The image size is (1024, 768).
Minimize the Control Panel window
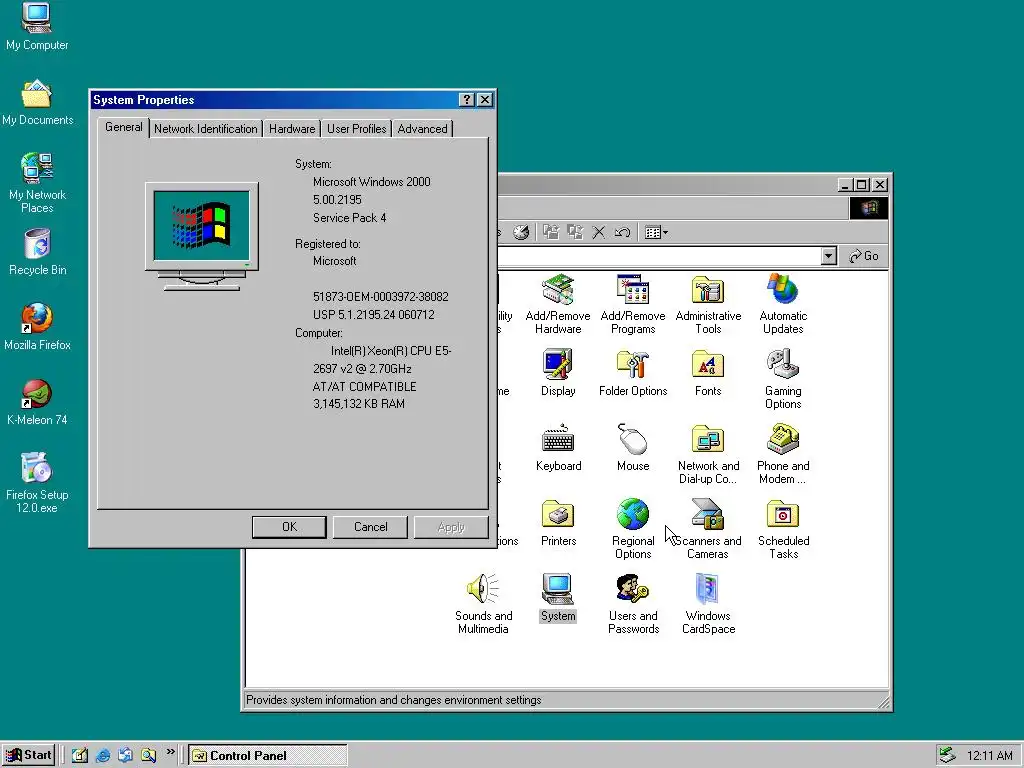tap(845, 185)
